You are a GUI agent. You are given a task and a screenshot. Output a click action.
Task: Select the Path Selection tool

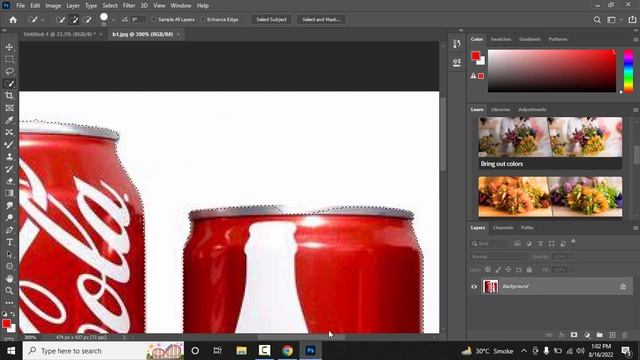[x=9, y=254]
